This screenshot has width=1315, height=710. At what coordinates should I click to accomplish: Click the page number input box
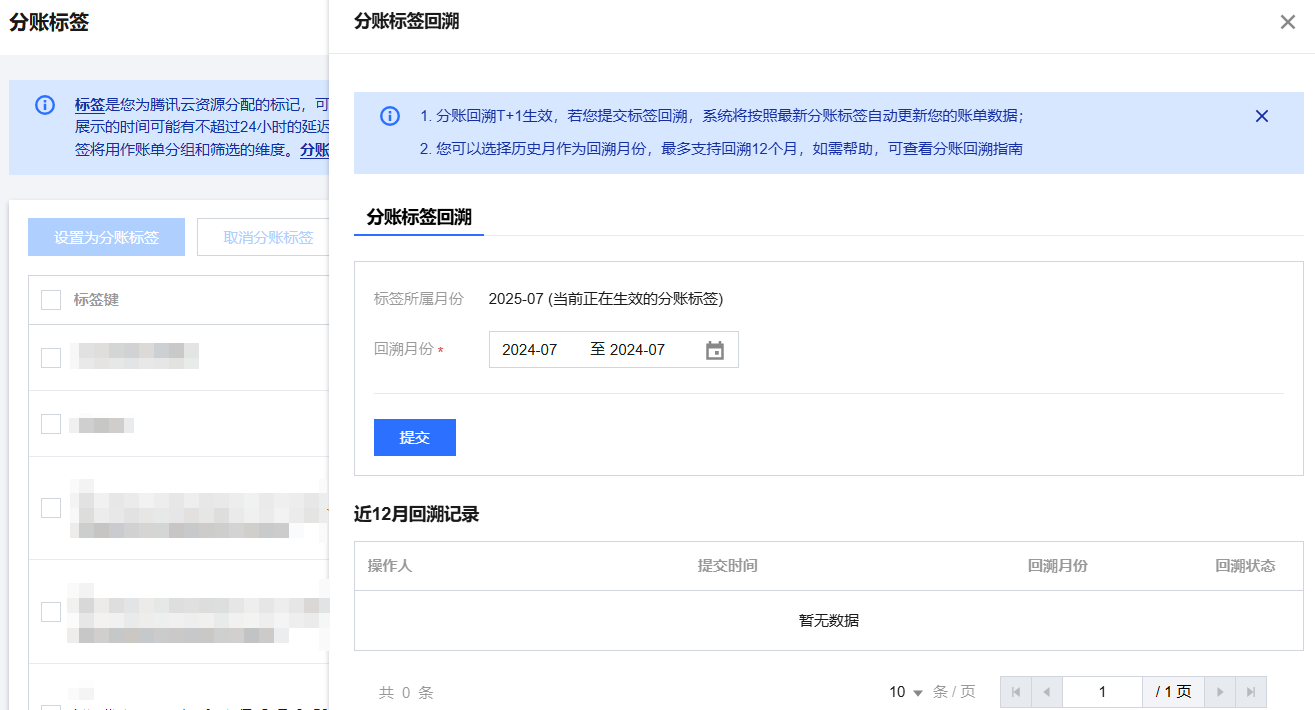tap(1102, 692)
